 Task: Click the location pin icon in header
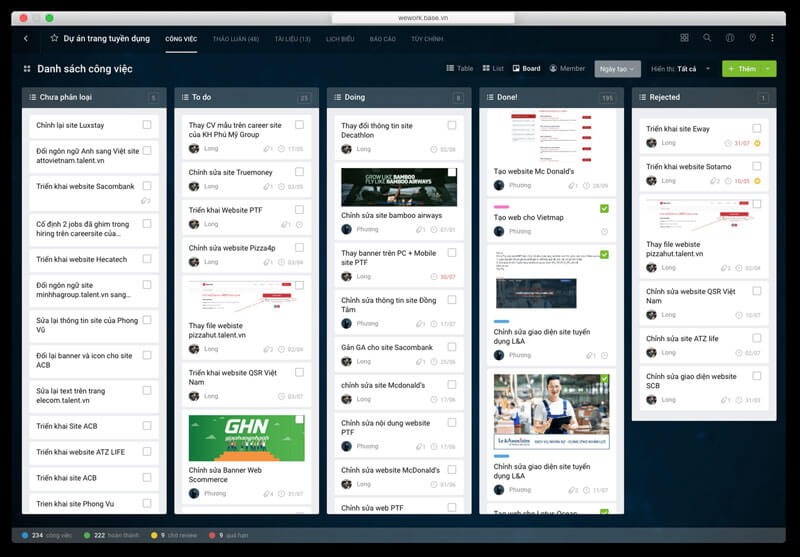pyautogui.click(x=753, y=38)
